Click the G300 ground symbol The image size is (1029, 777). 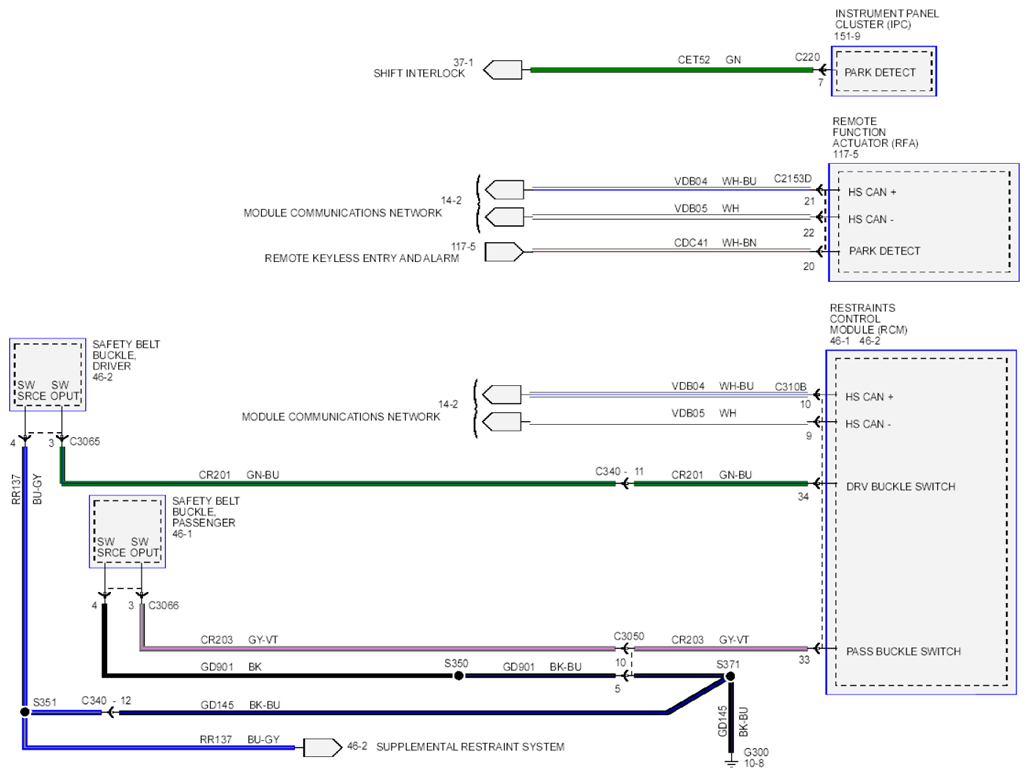point(731,761)
